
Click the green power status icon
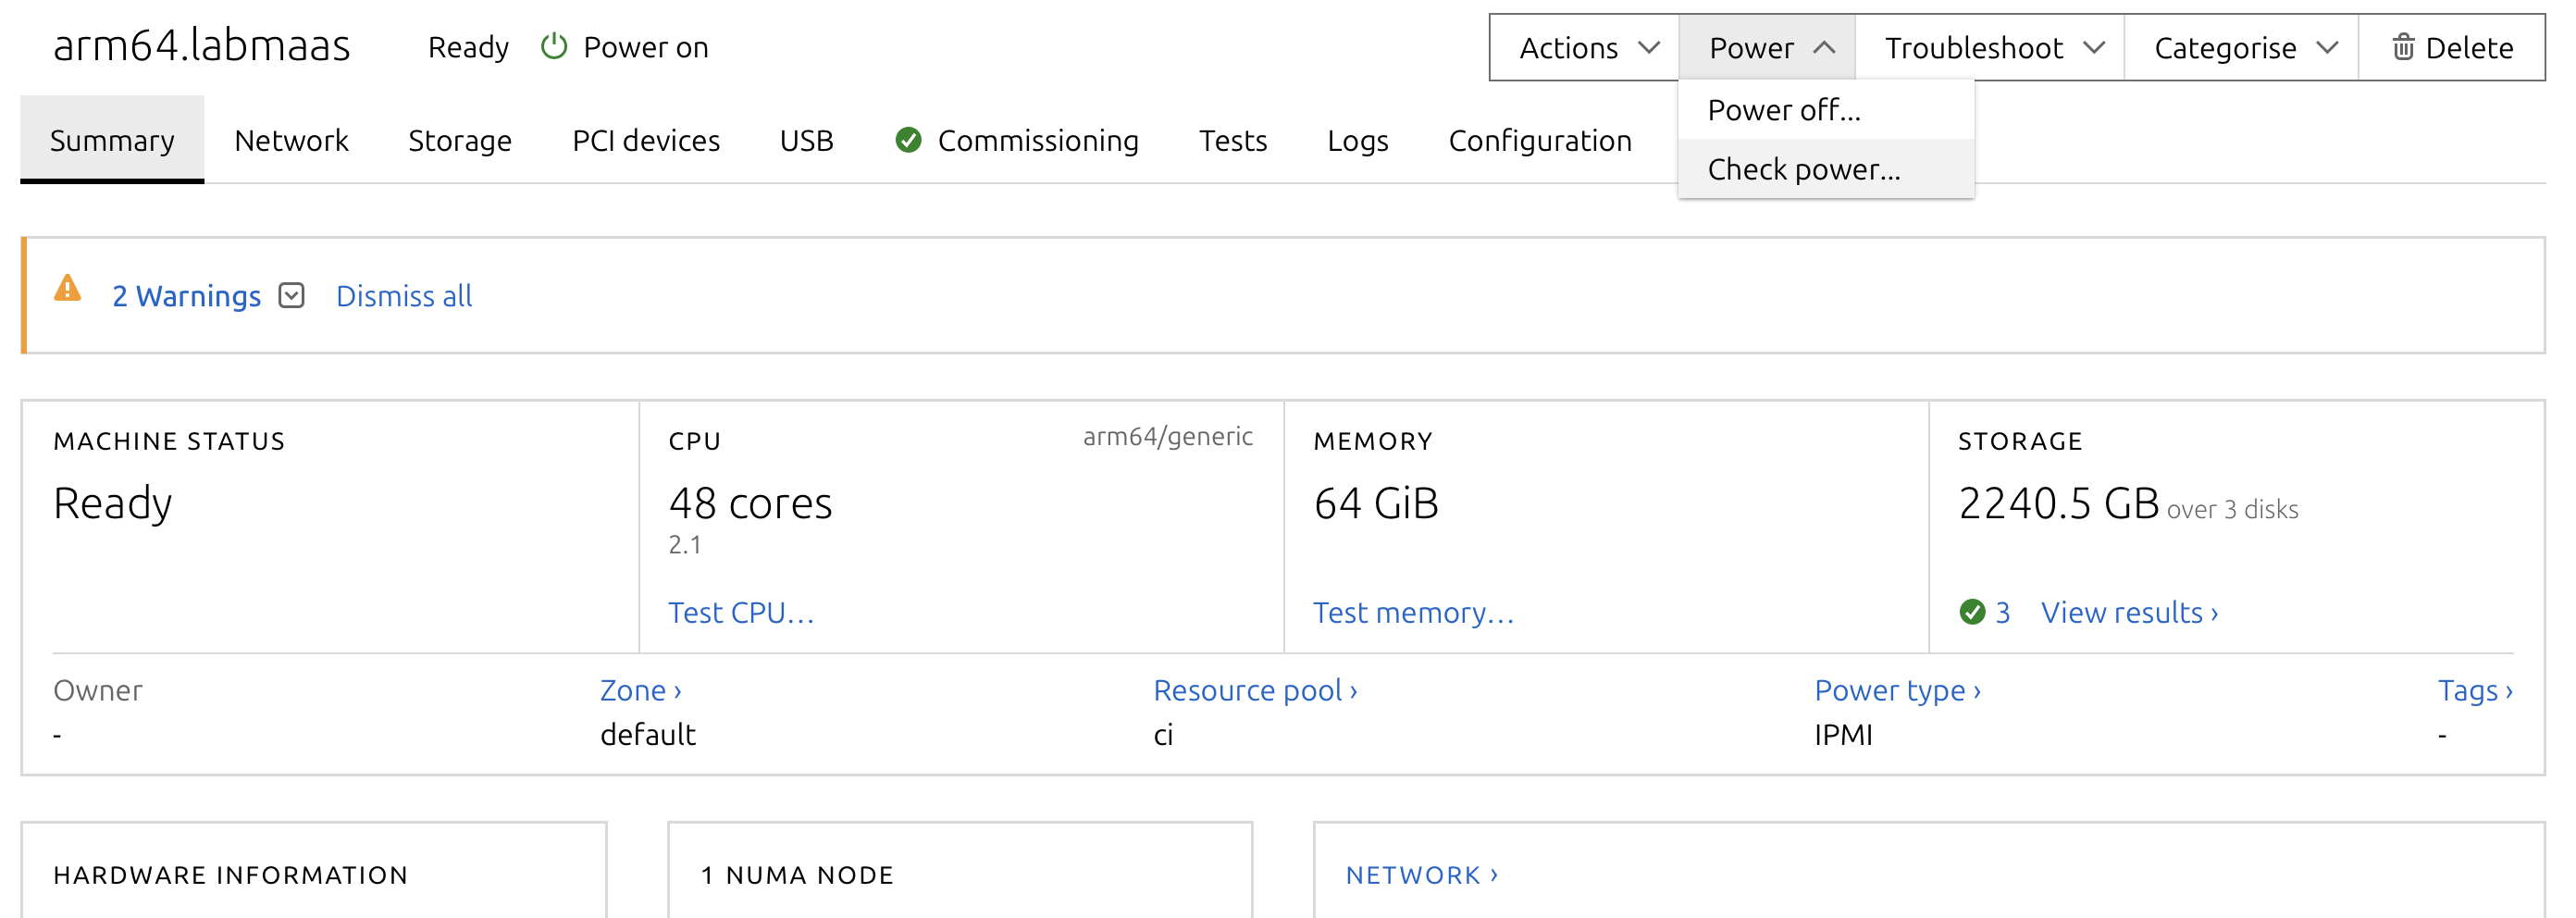[x=553, y=47]
